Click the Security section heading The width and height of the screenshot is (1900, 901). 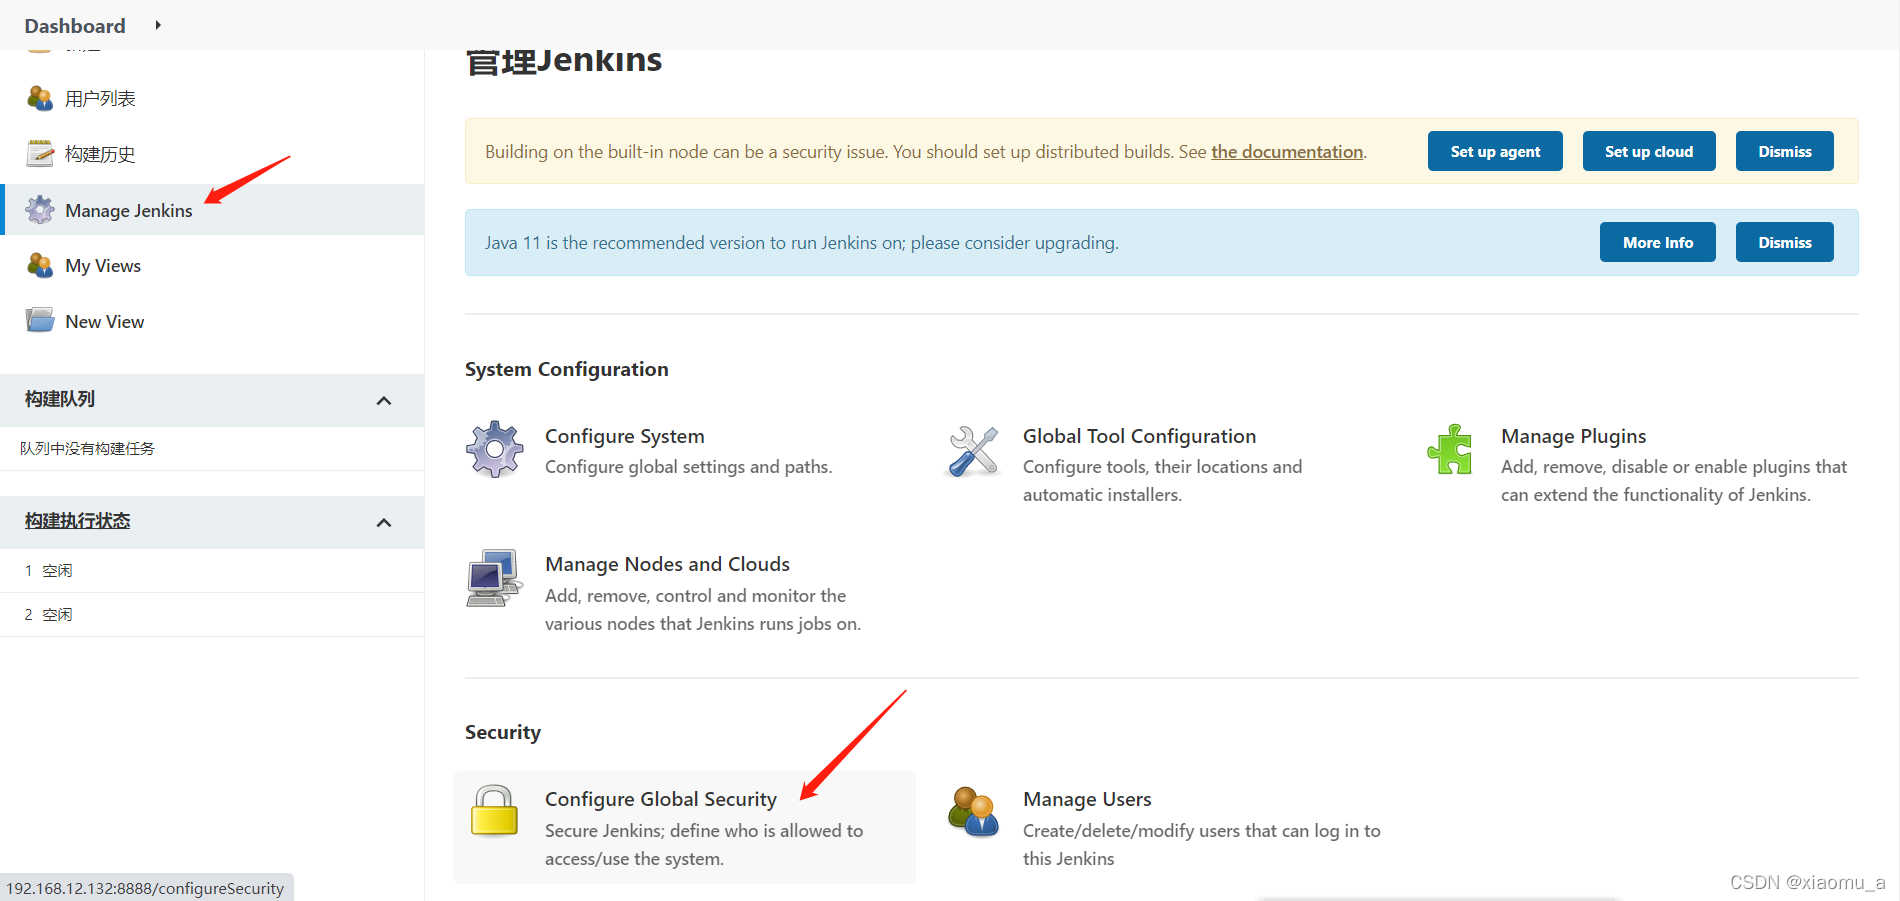[x=502, y=732]
